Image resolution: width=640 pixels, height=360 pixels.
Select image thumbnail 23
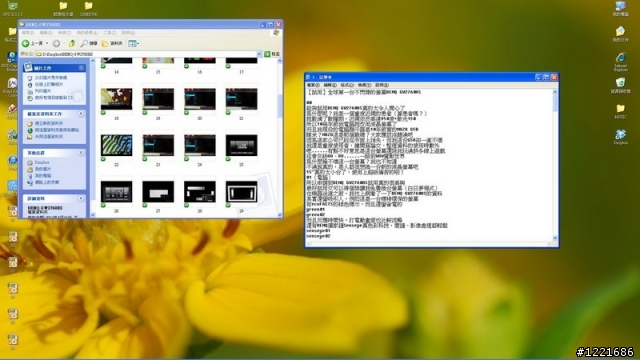(x=158, y=145)
